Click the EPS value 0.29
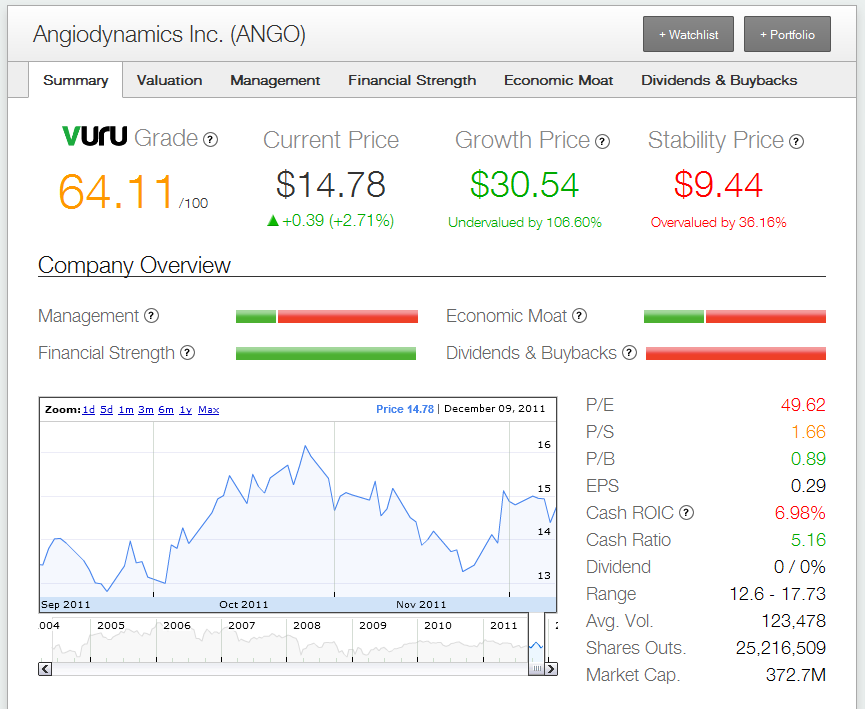 pyautogui.click(x=808, y=486)
